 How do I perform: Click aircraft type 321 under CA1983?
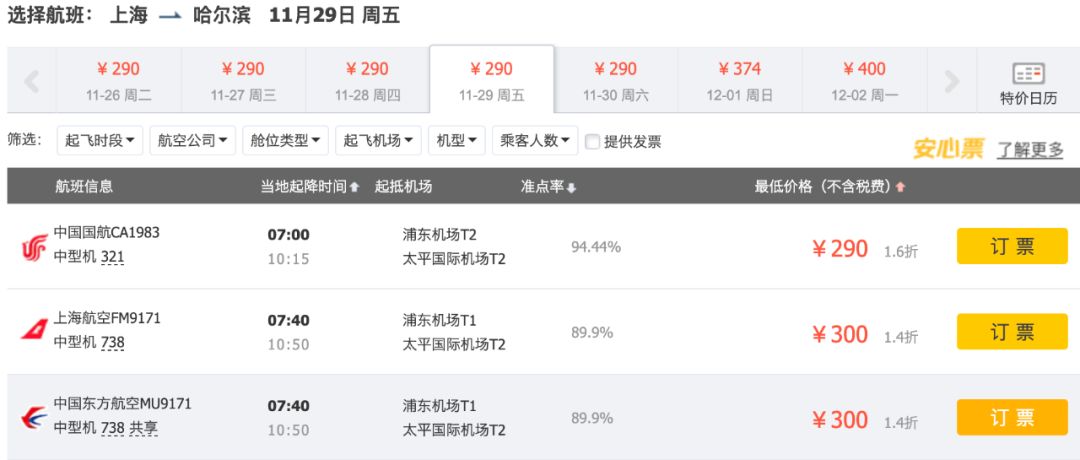[112, 257]
